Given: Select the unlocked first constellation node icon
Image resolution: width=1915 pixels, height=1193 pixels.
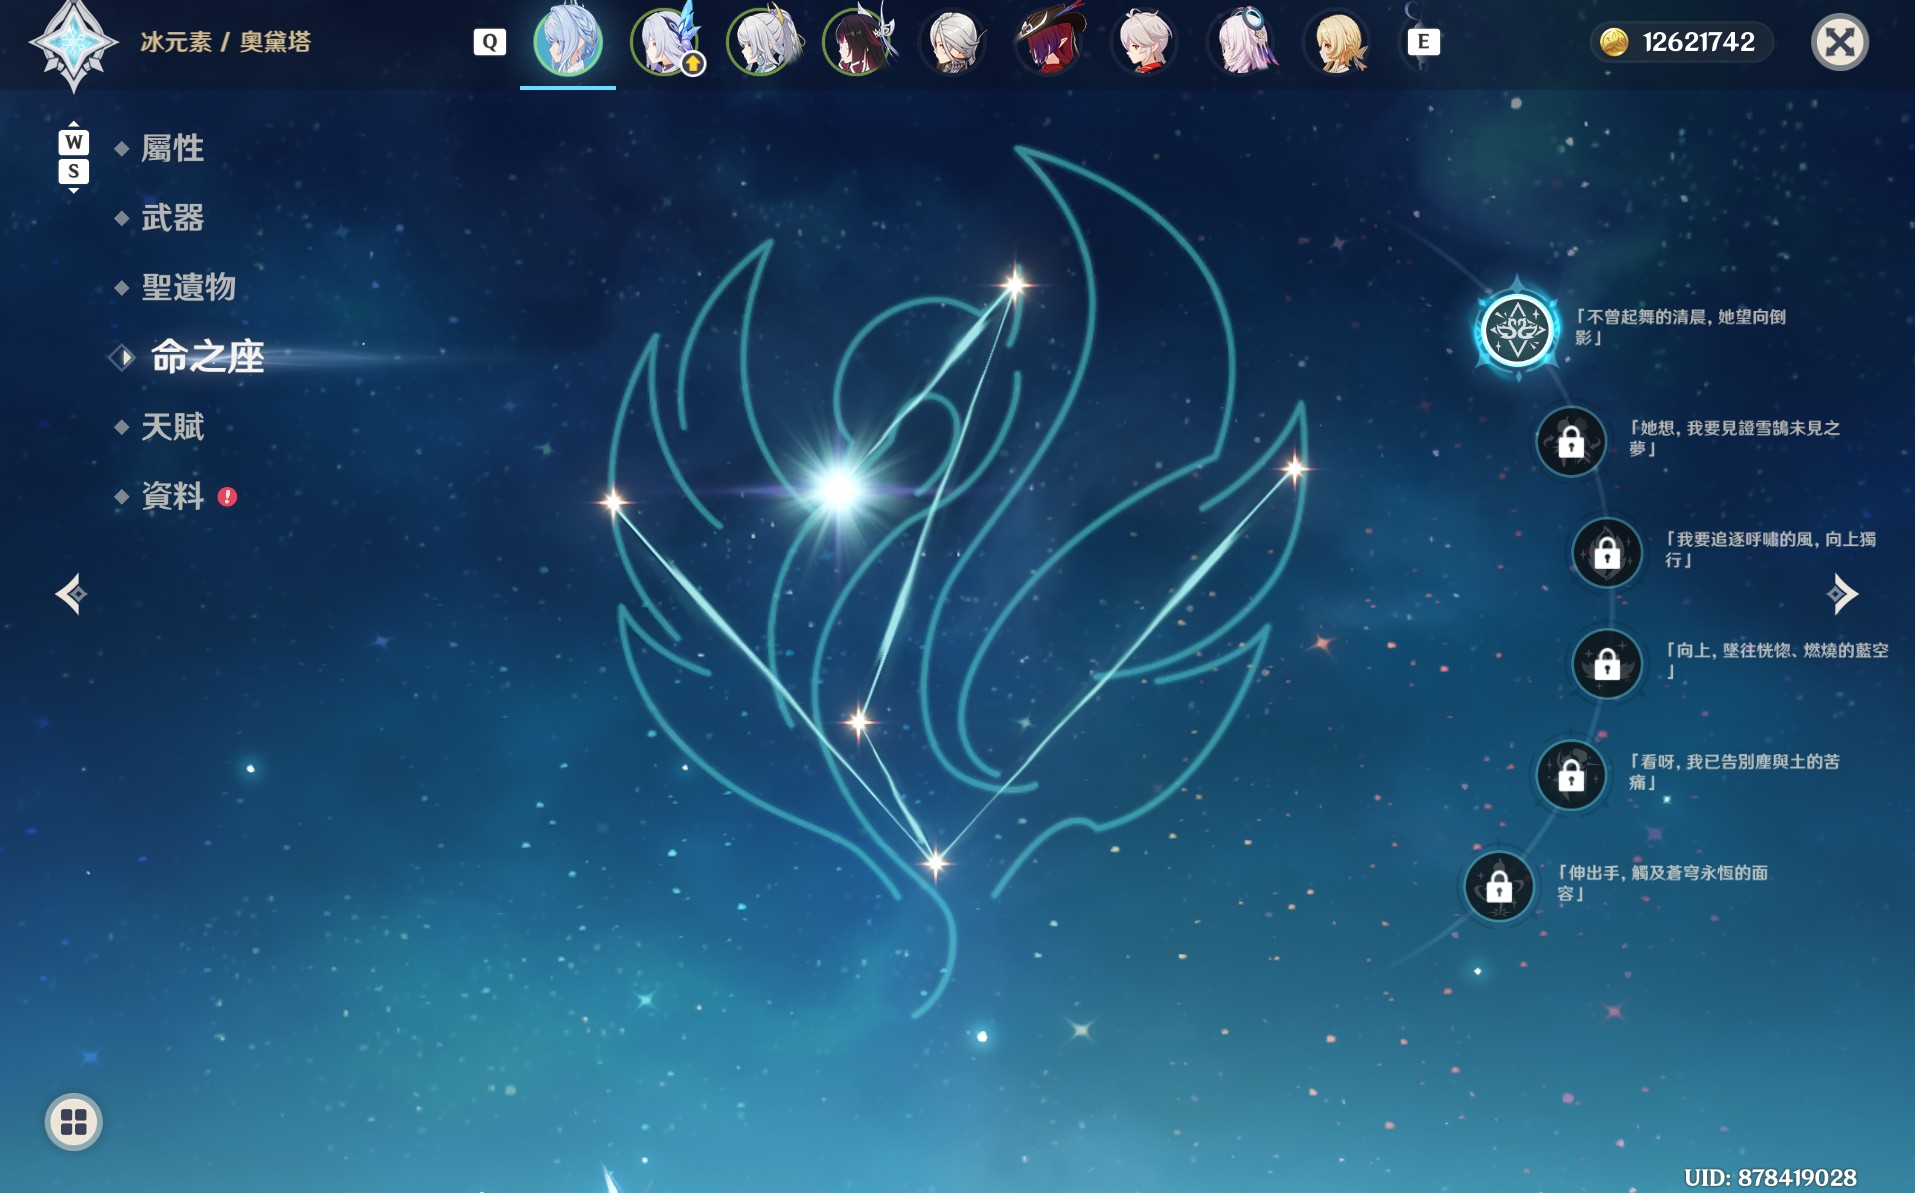Looking at the screenshot, I should 1517,329.
